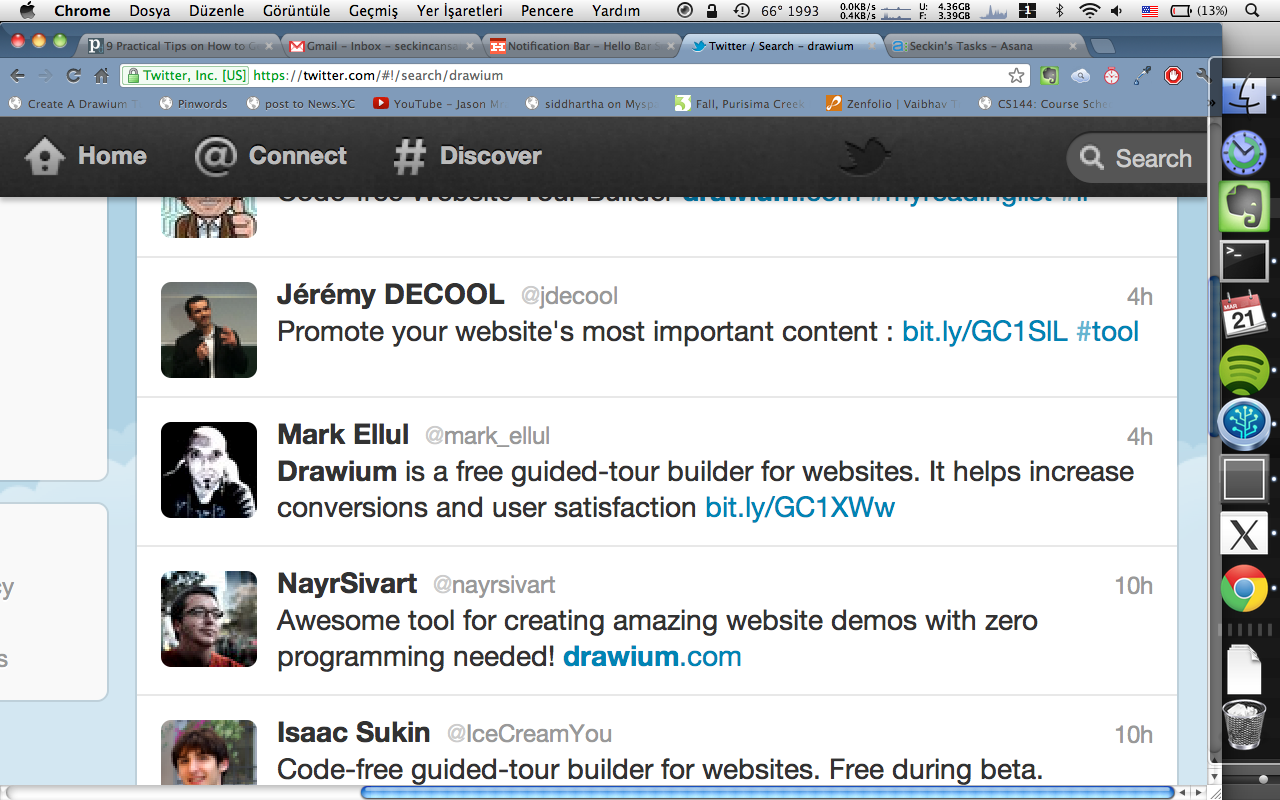
Task: Click the Twitter bird logo
Action: (x=864, y=156)
